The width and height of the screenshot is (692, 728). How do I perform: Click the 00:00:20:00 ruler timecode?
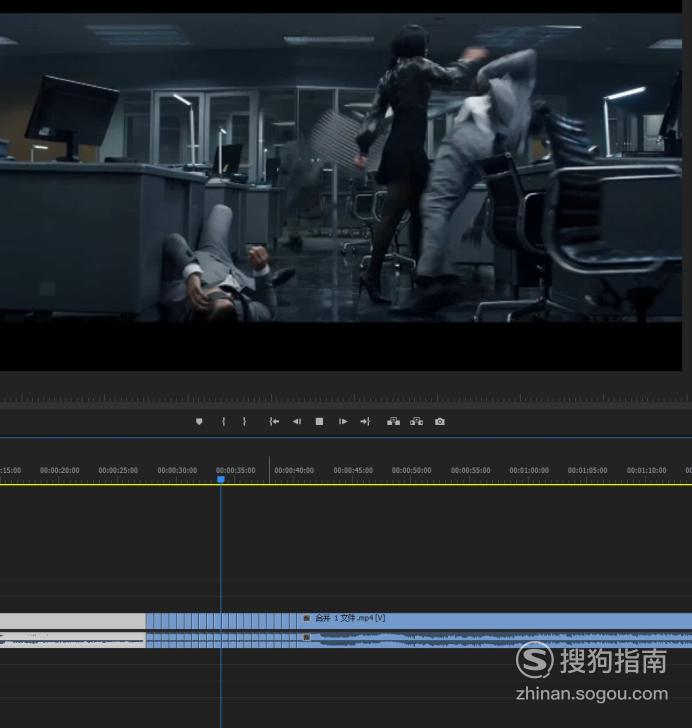(59, 470)
